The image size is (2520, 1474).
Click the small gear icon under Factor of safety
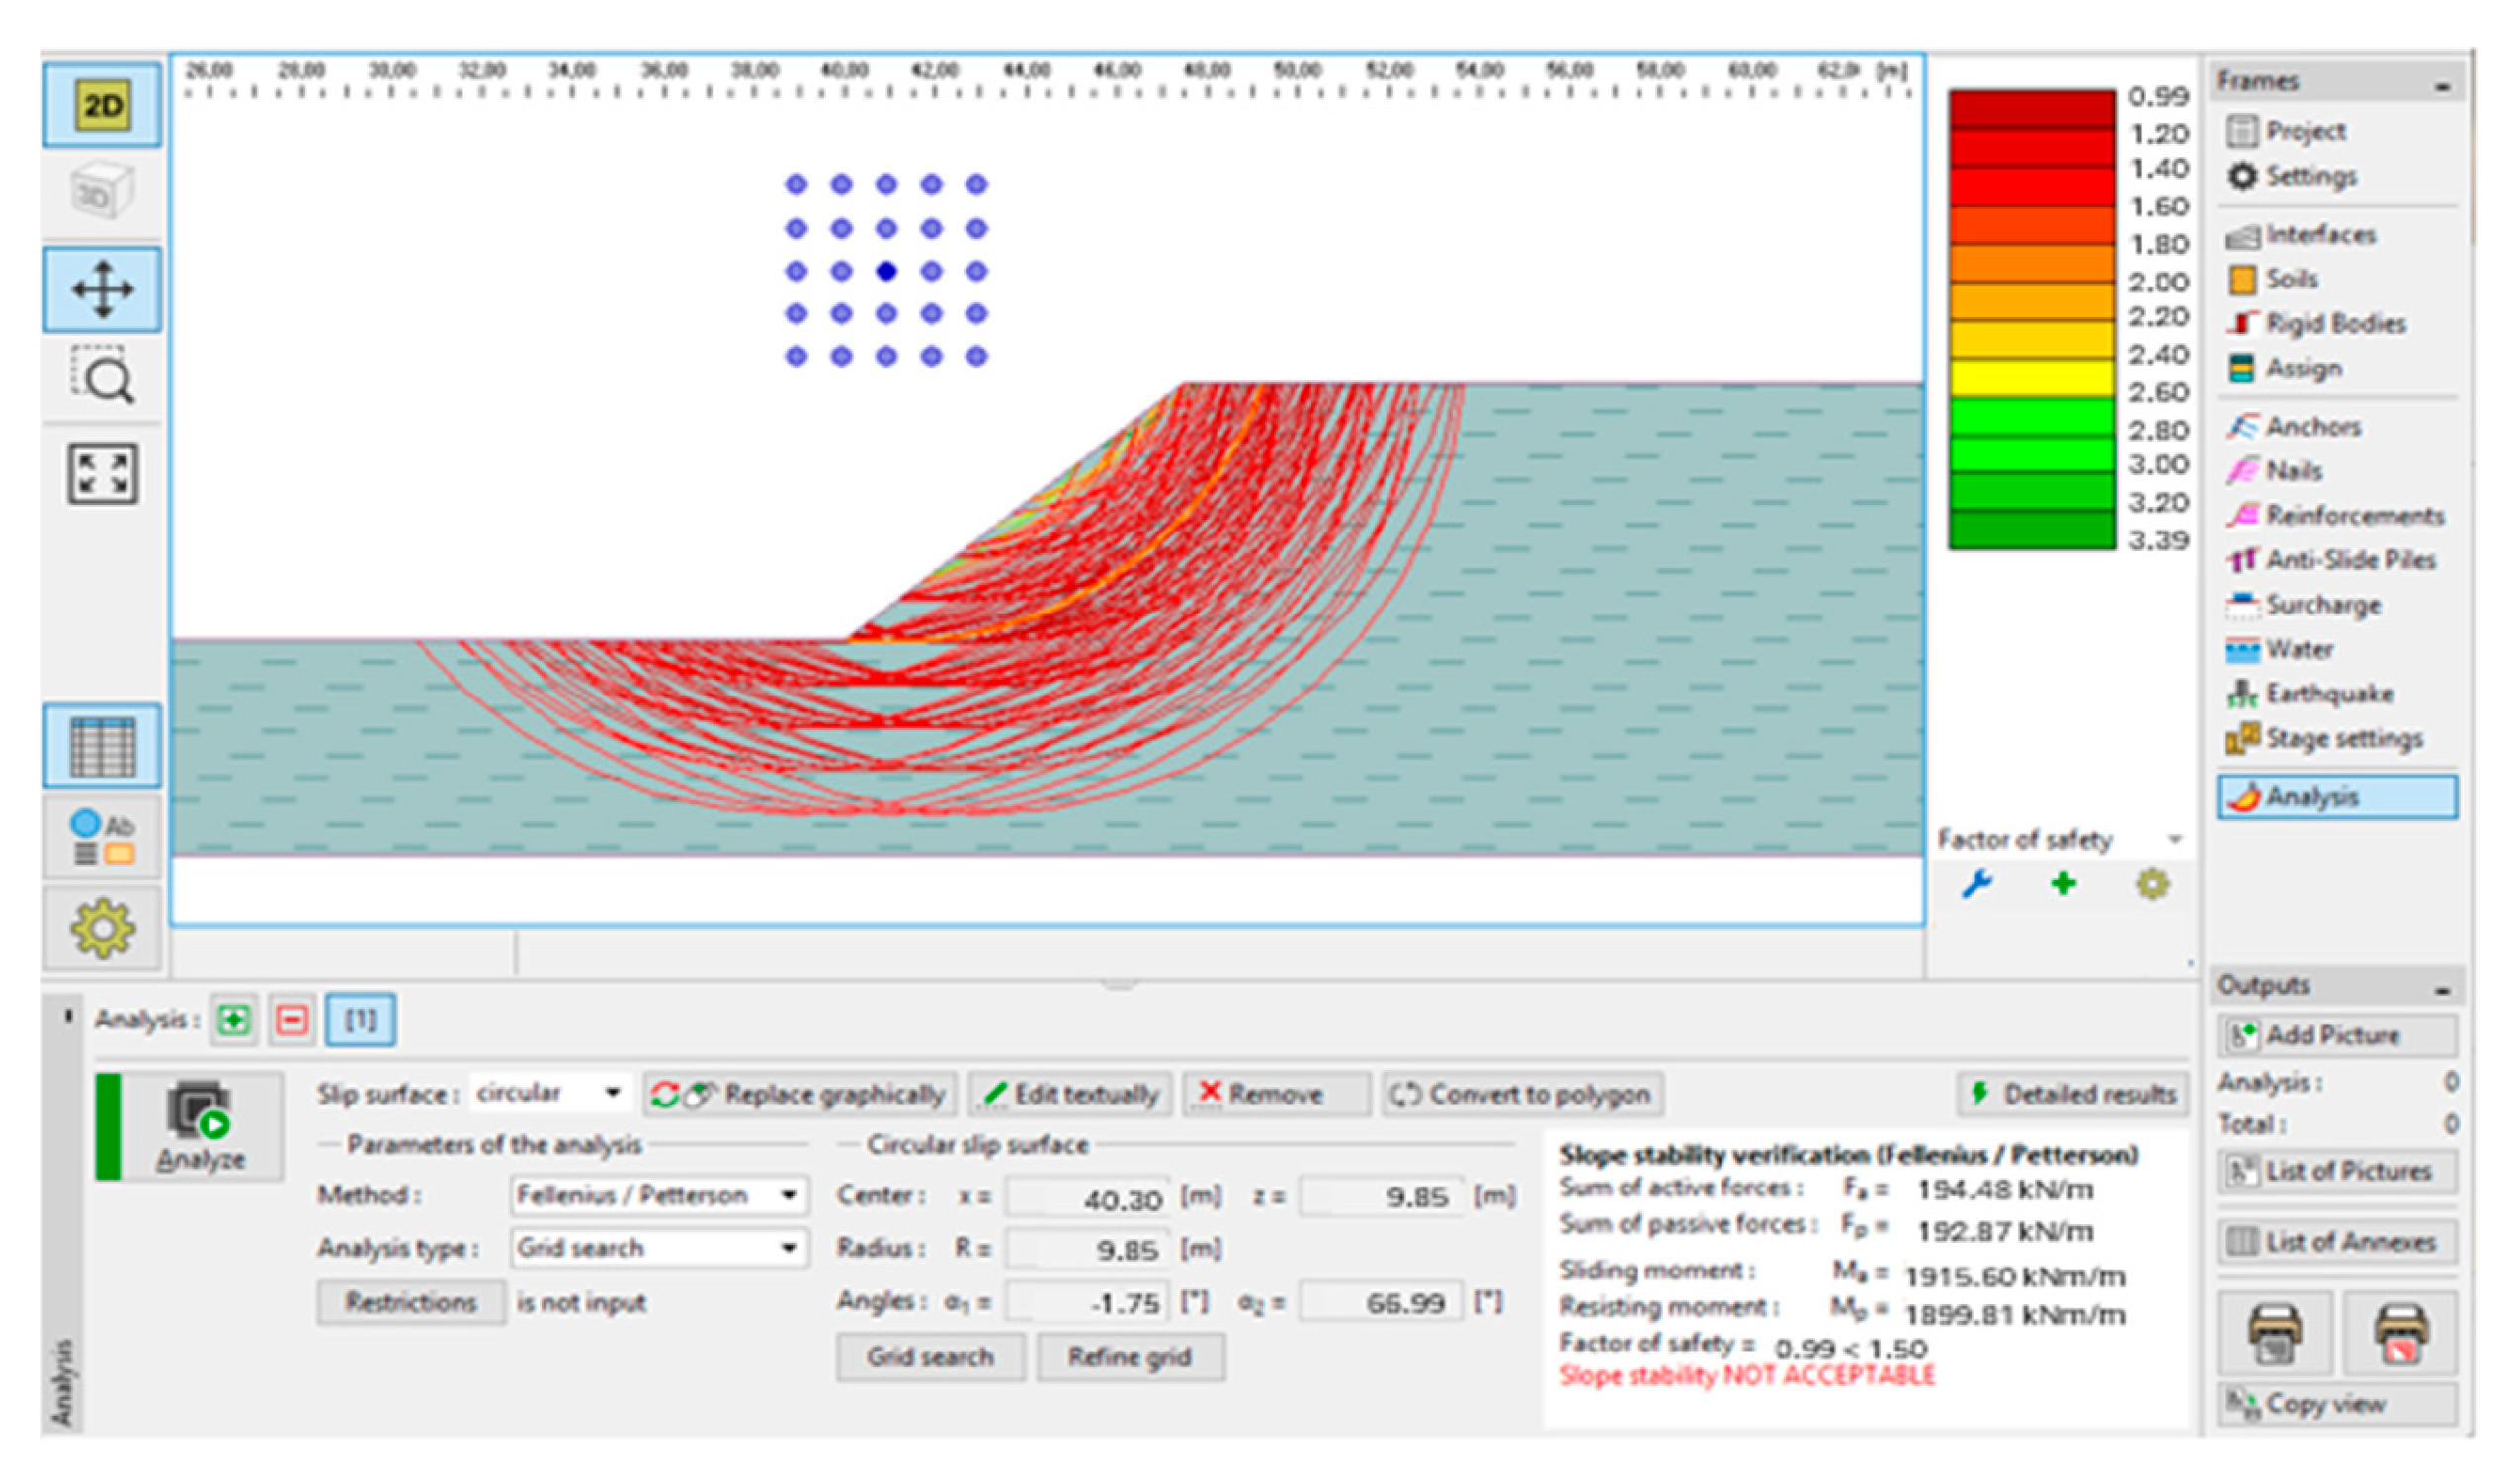tap(2152, 884)
